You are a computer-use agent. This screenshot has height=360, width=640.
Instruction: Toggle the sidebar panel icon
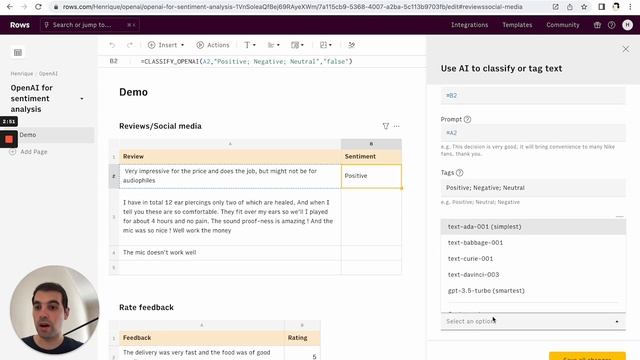(18, 52)
